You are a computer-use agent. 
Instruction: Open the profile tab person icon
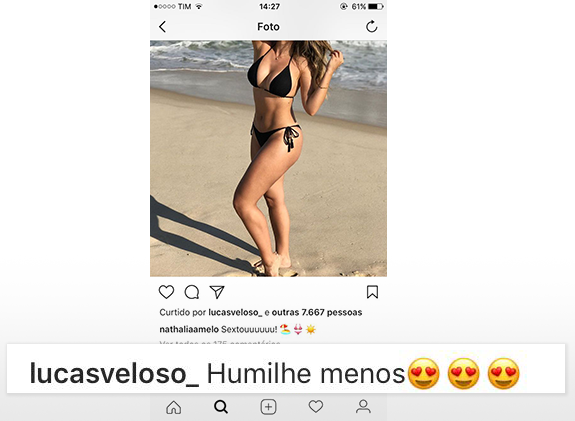tap(363, 406)
